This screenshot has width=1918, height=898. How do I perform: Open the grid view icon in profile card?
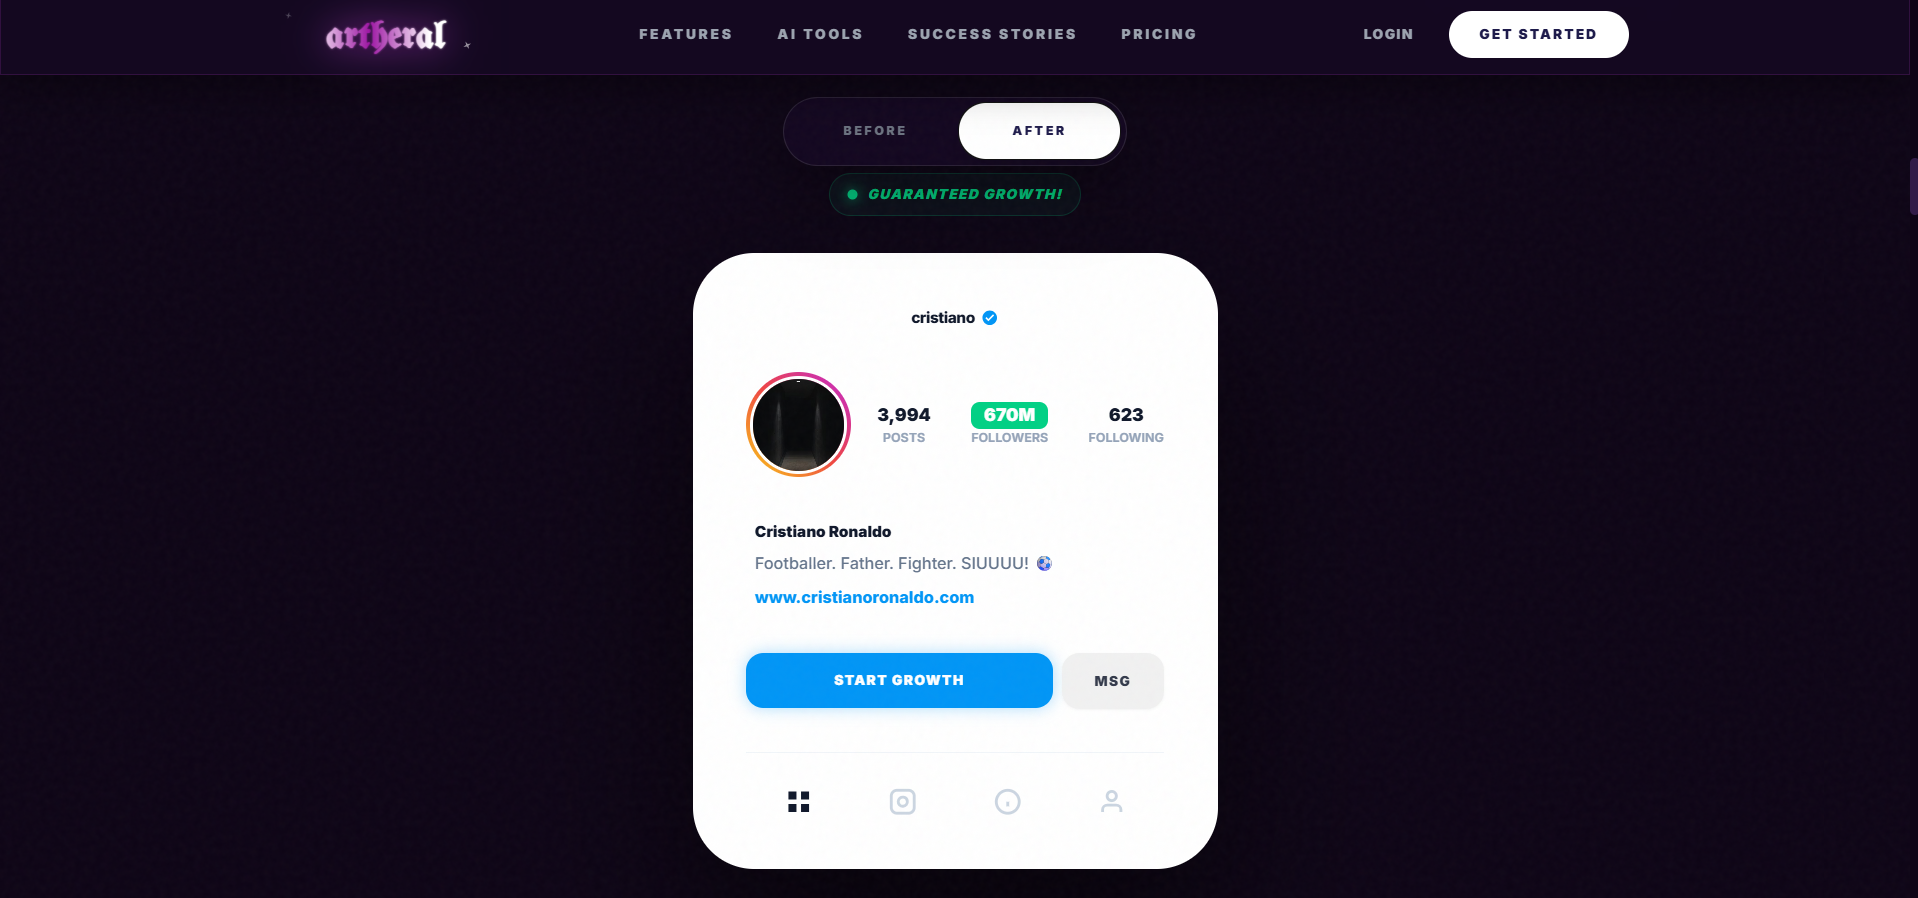(798, 802)
